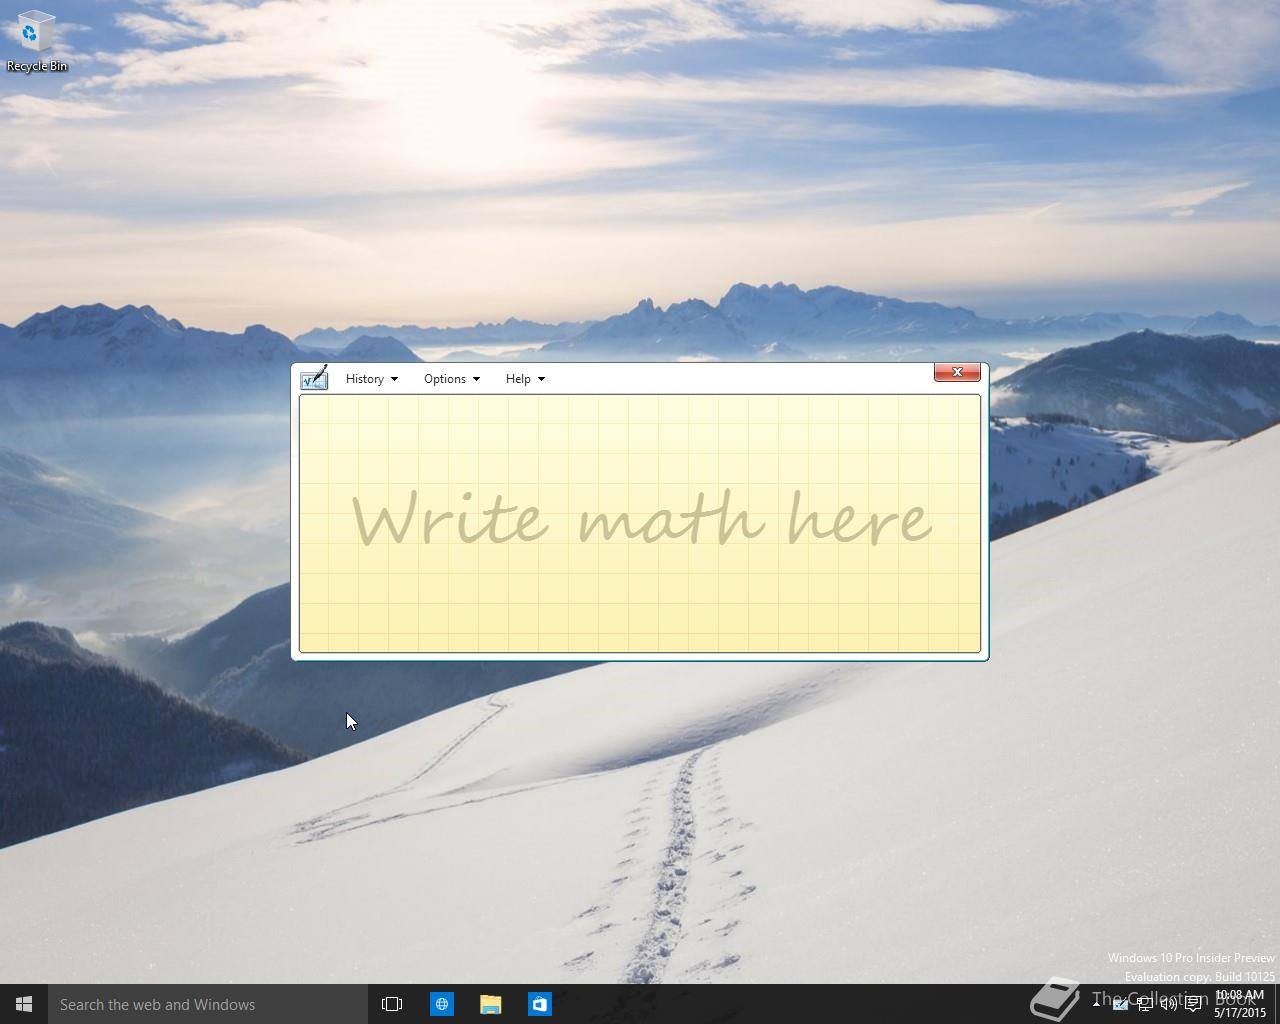Open the Recycle Bin desktop icon

(x=37, y=41)
